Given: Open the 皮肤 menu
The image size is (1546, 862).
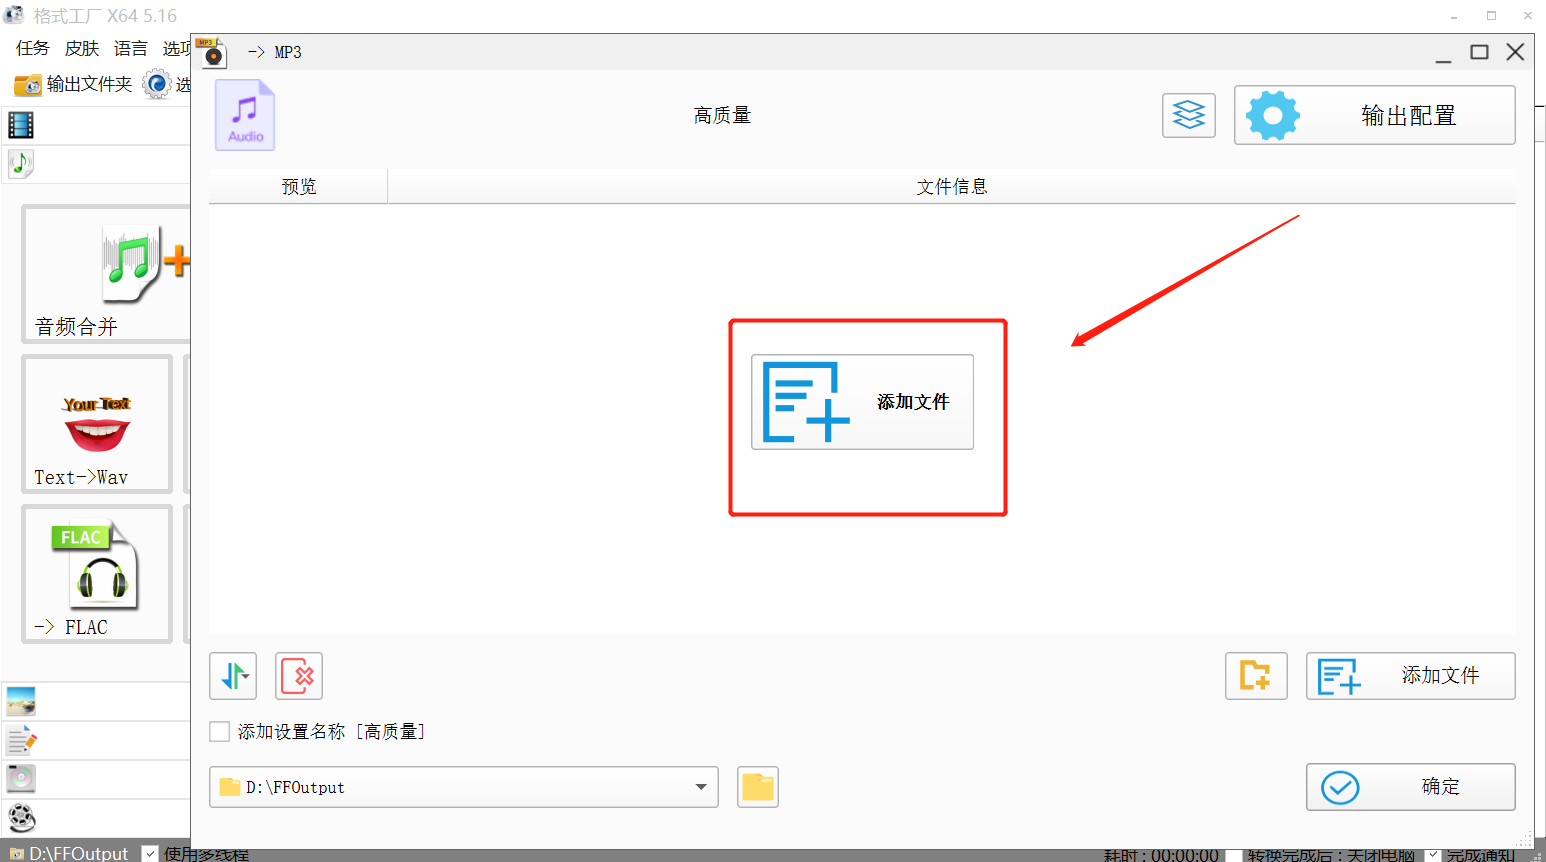Looking at the screenshot, I should point(82,48).
